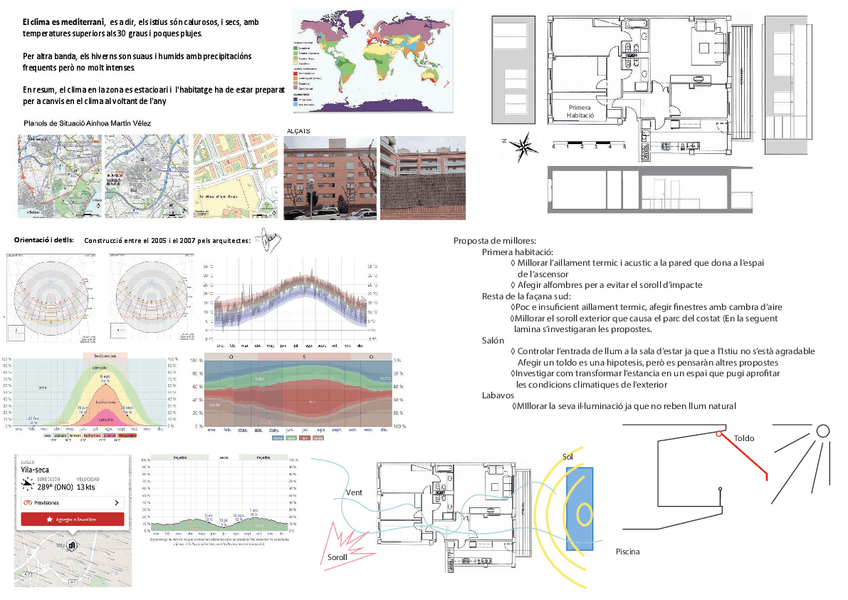Click the annual temperature curve chart
This screenshot has height=600, width=848.
coord(290,302)
